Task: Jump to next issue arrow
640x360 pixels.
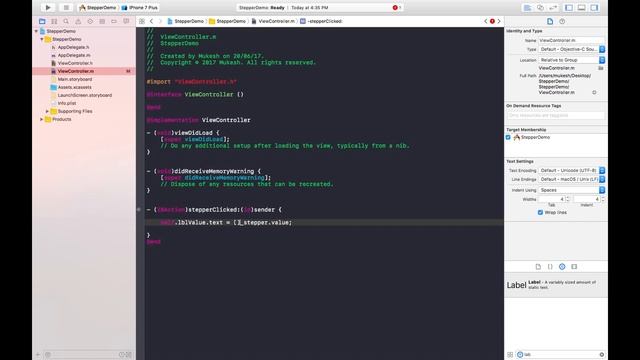Action: [x=499, y=21]
